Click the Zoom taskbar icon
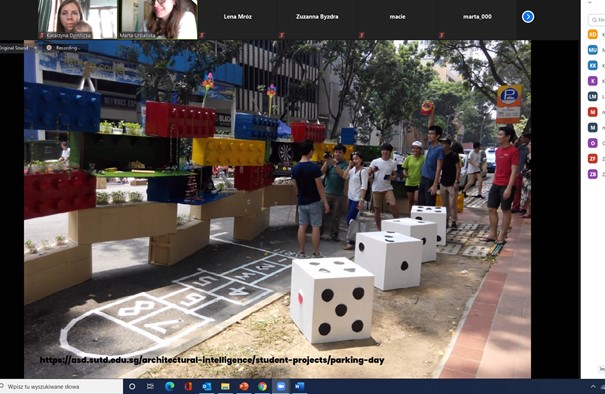Screen dimensions: 605x394 point(281,386)
